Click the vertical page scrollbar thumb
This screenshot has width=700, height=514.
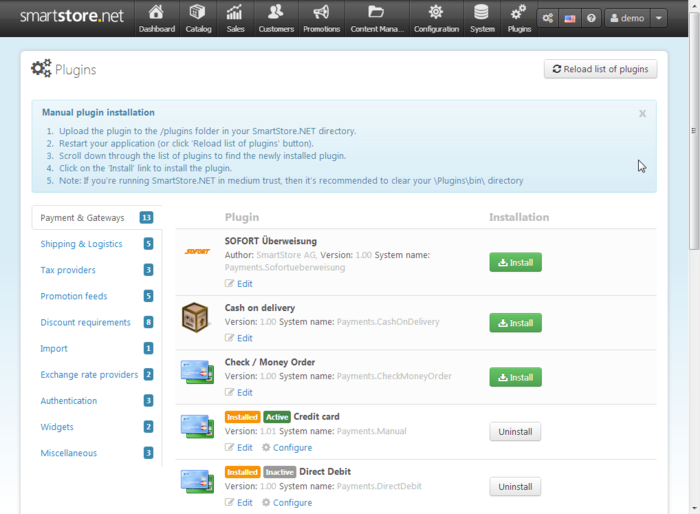[x=694, y=130]
